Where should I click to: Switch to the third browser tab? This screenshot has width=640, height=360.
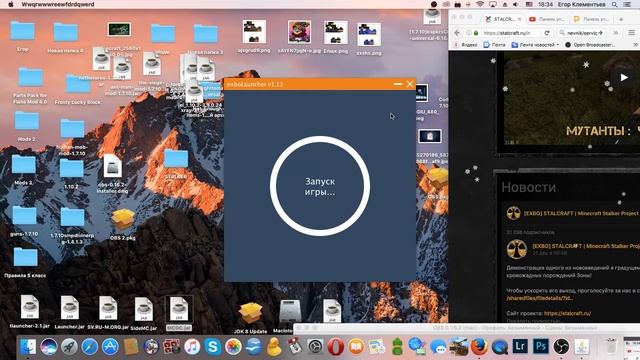[x=592, y=19]
